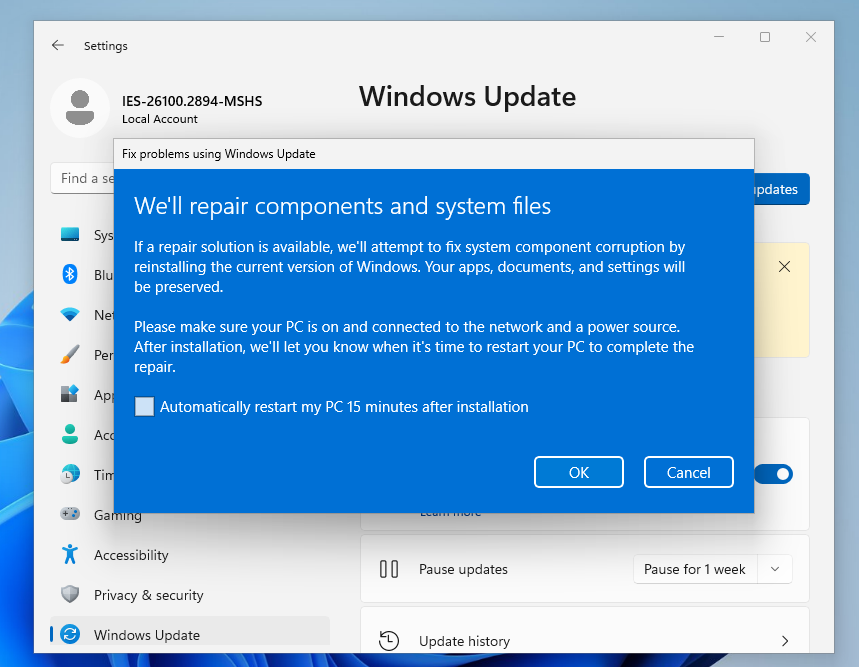Click the Pause updates pause icon
Screen dimensions: 859x667
(x=389, y=569)
